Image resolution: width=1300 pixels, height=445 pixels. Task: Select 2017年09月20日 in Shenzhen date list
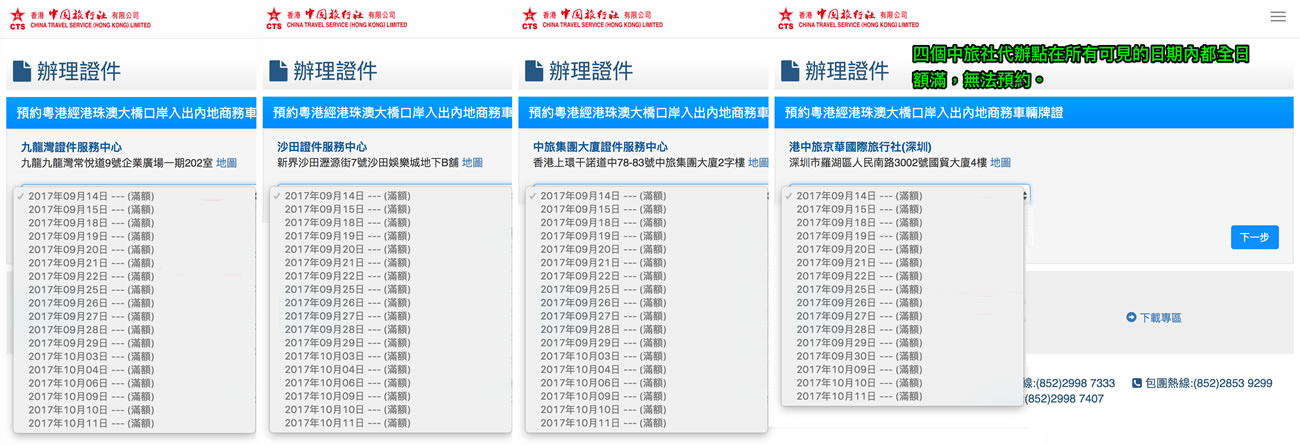pos(903,249)
